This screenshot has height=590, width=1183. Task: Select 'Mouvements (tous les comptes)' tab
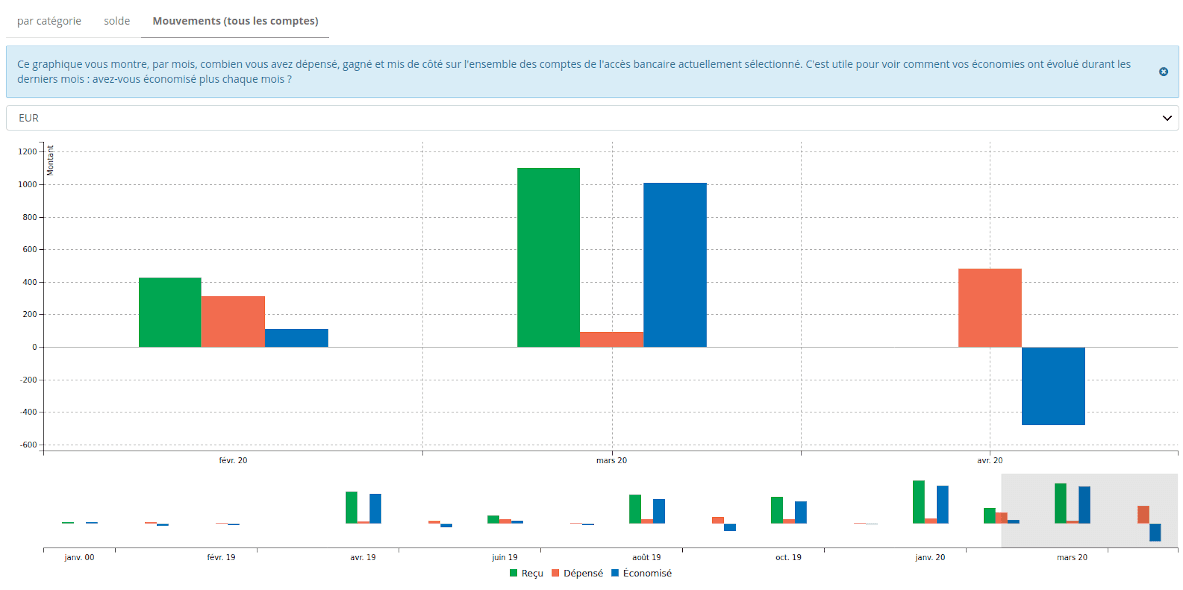click(235, 21)
